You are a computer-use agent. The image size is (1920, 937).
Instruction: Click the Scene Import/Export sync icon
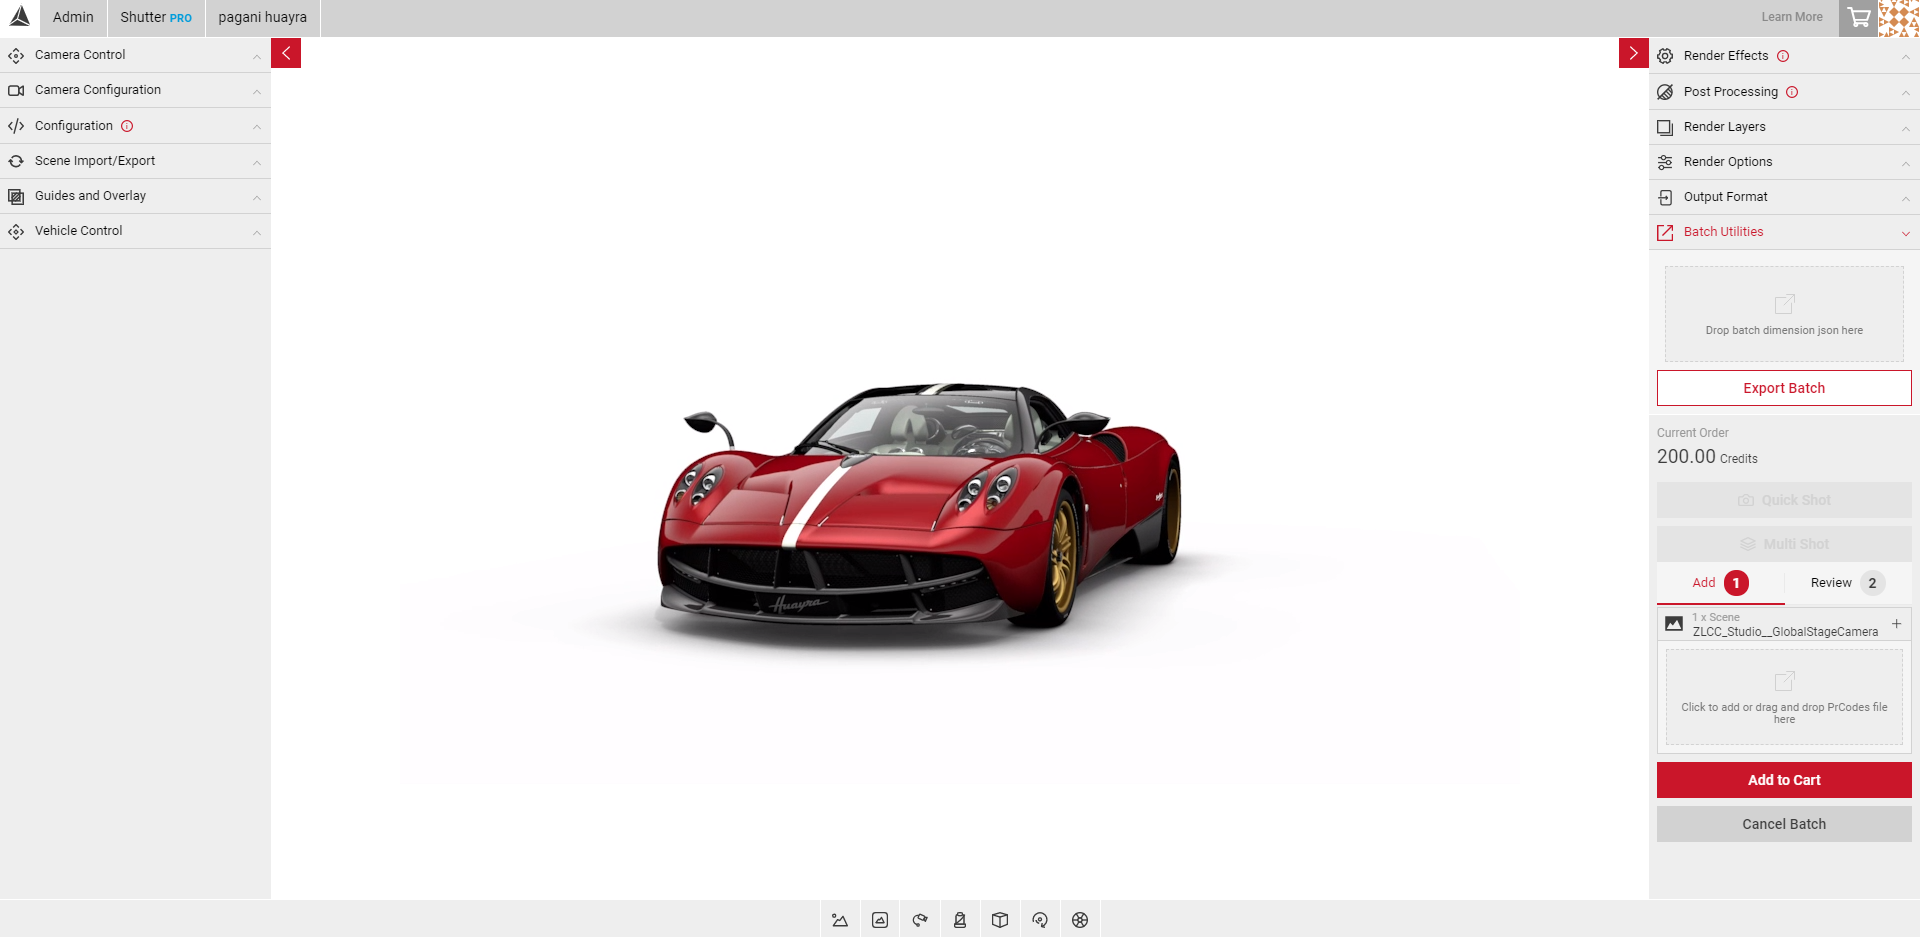click(16, 161)
